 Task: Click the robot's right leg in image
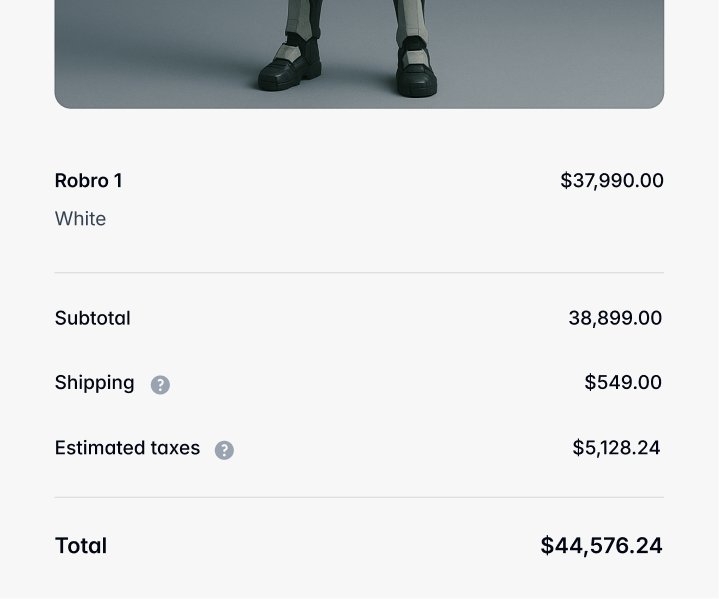click(x=410, y=18)
